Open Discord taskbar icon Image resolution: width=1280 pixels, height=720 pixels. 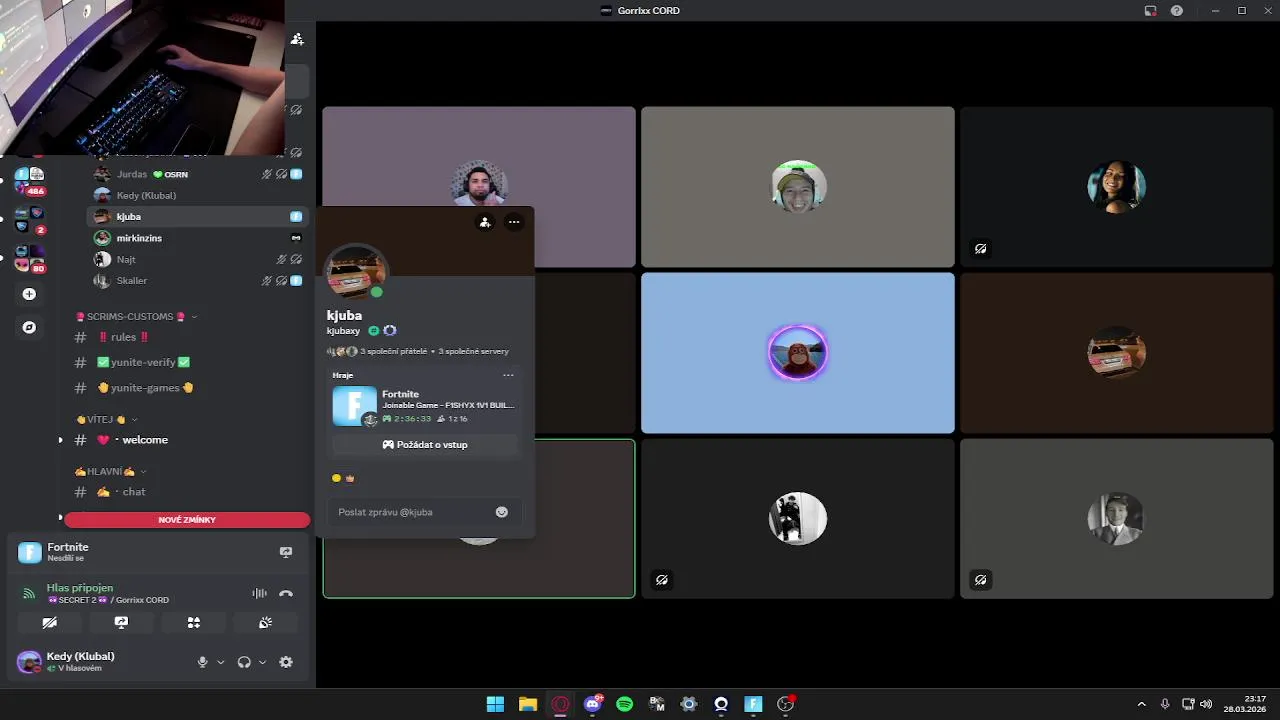pos(592,704)
